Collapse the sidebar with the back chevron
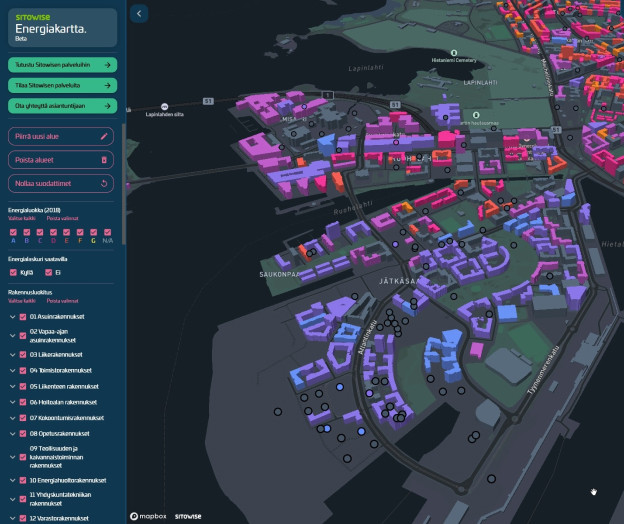Screen dimensions: 624x524 click(x=139, y=14)
